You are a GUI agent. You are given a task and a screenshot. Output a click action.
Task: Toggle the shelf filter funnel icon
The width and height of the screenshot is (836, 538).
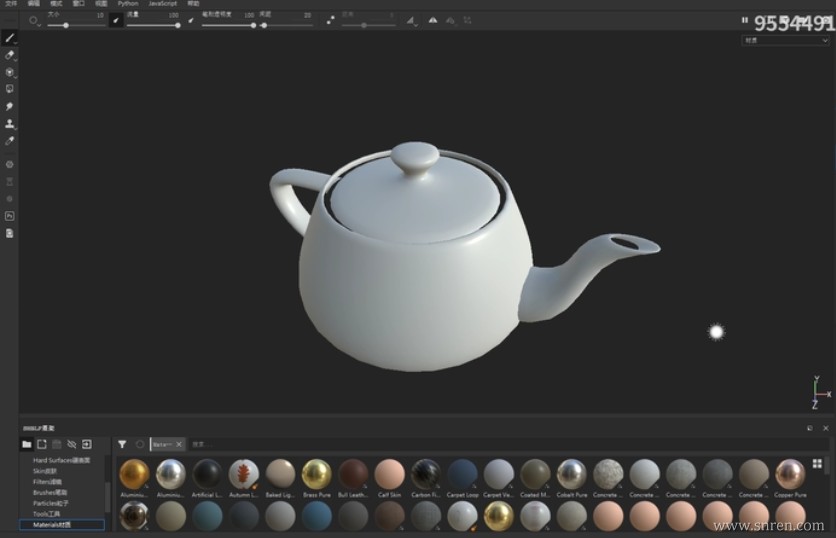pos(122,444)
